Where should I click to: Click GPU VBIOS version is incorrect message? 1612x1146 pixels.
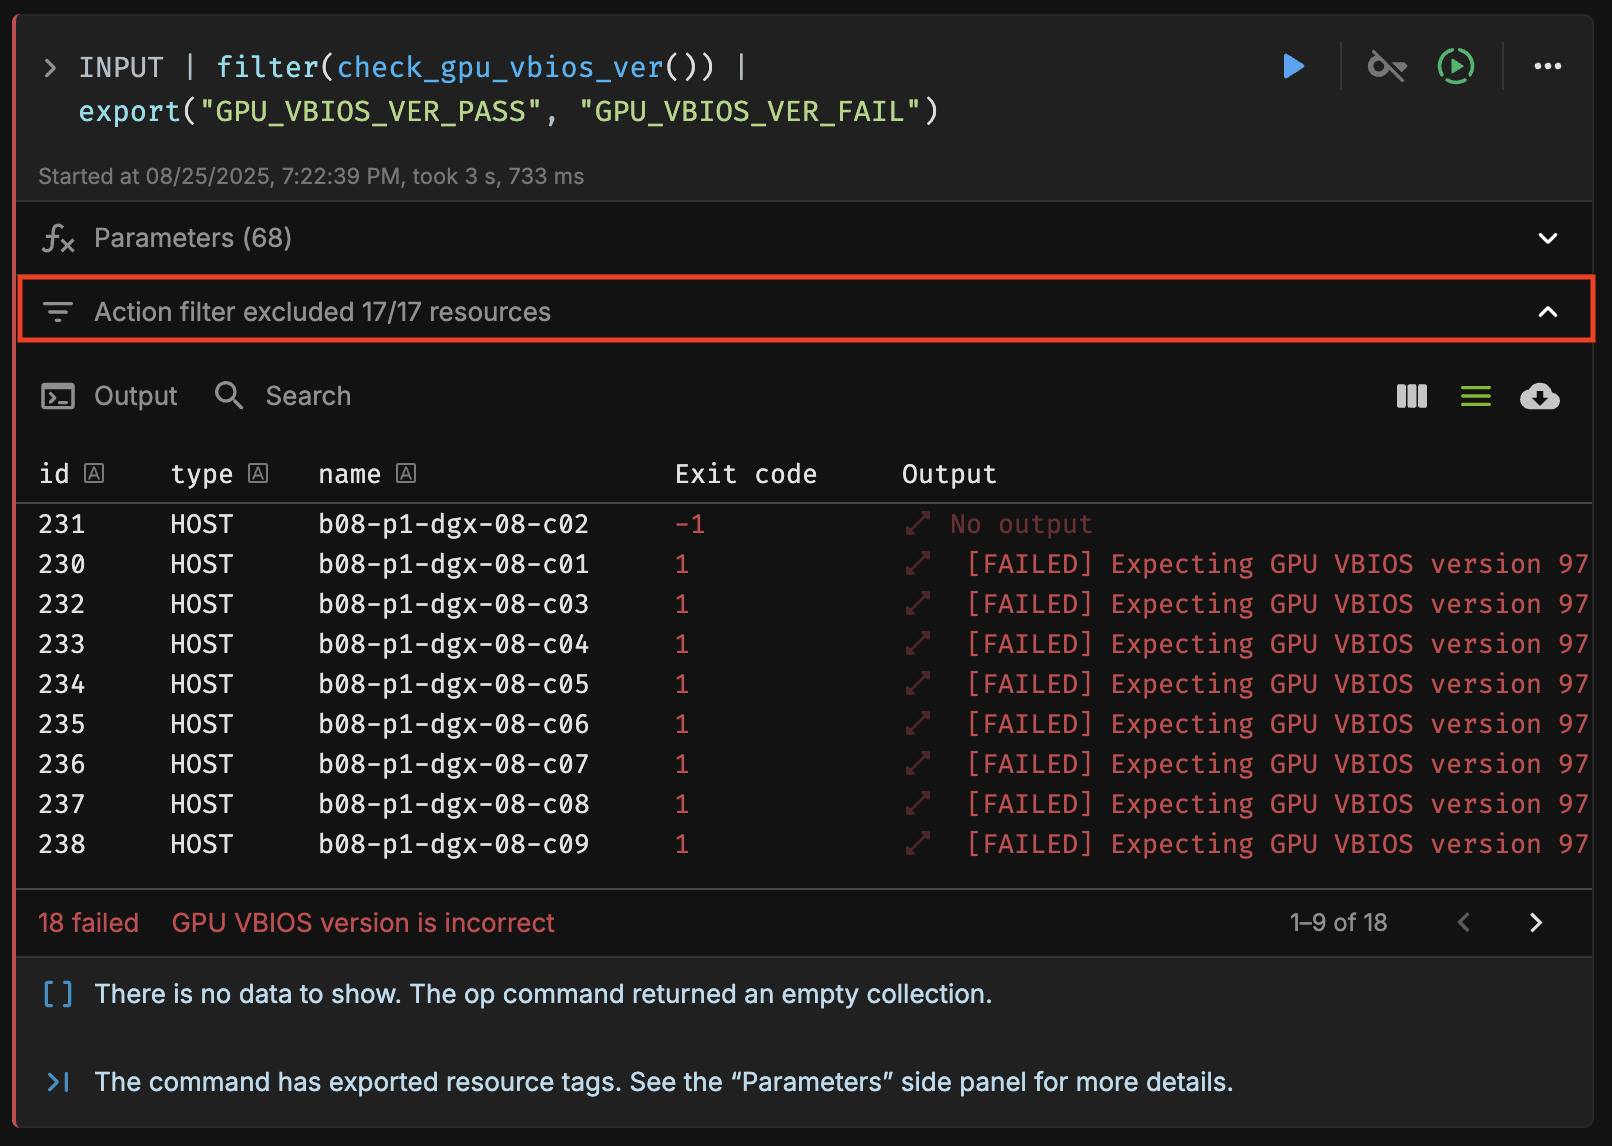click(363, 922)
